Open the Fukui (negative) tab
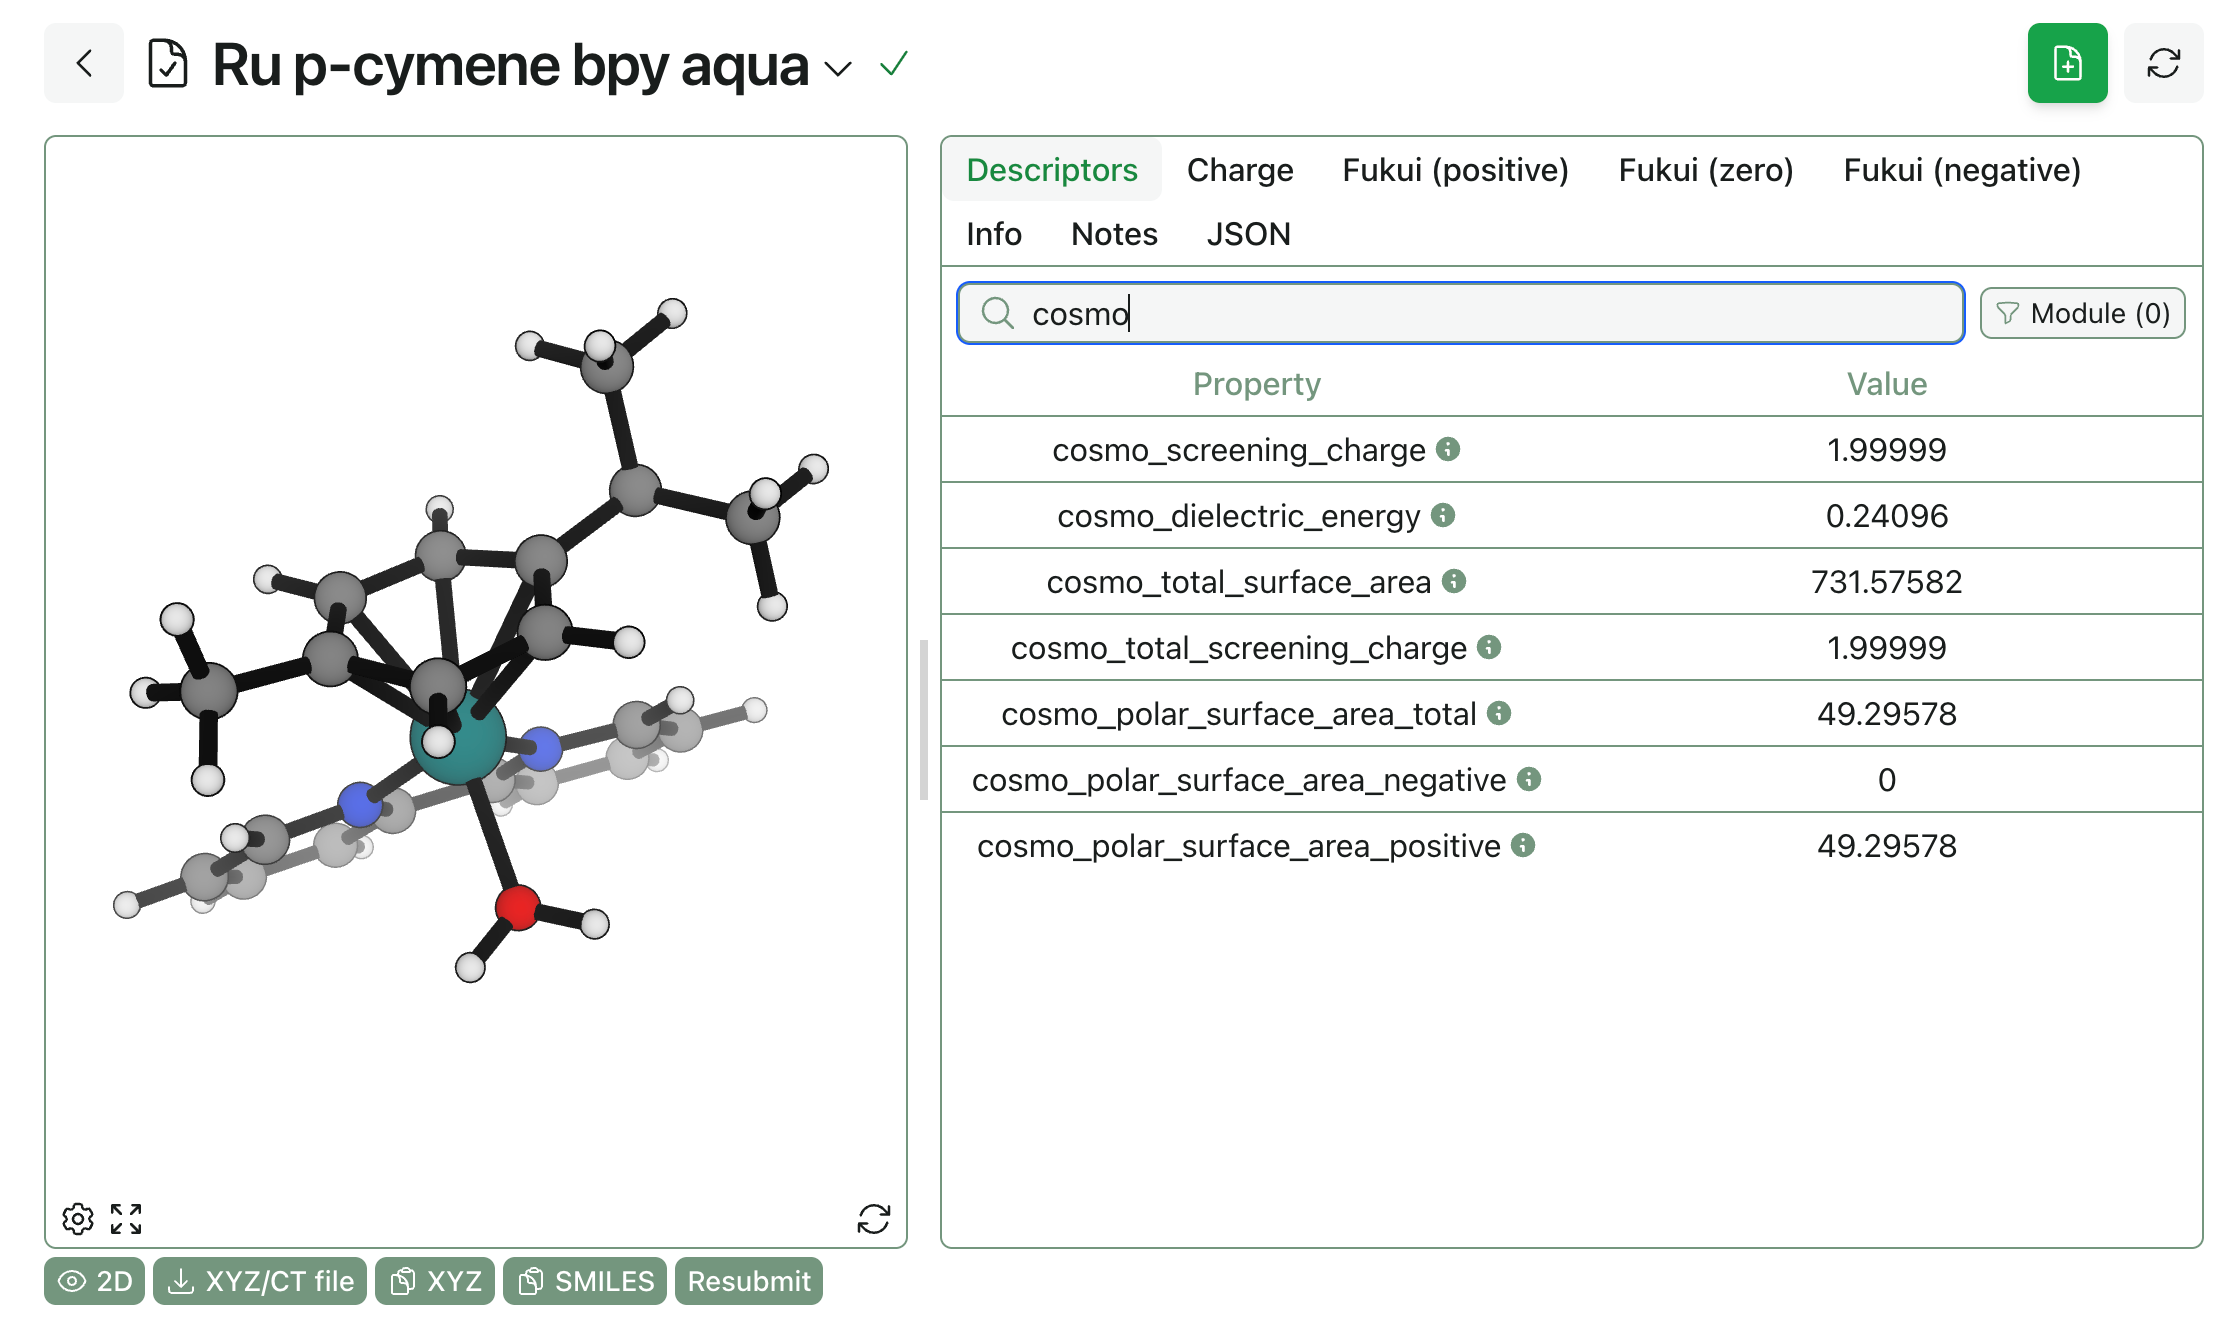The image size is (2226, 1320). click(x=1961, y=170)
